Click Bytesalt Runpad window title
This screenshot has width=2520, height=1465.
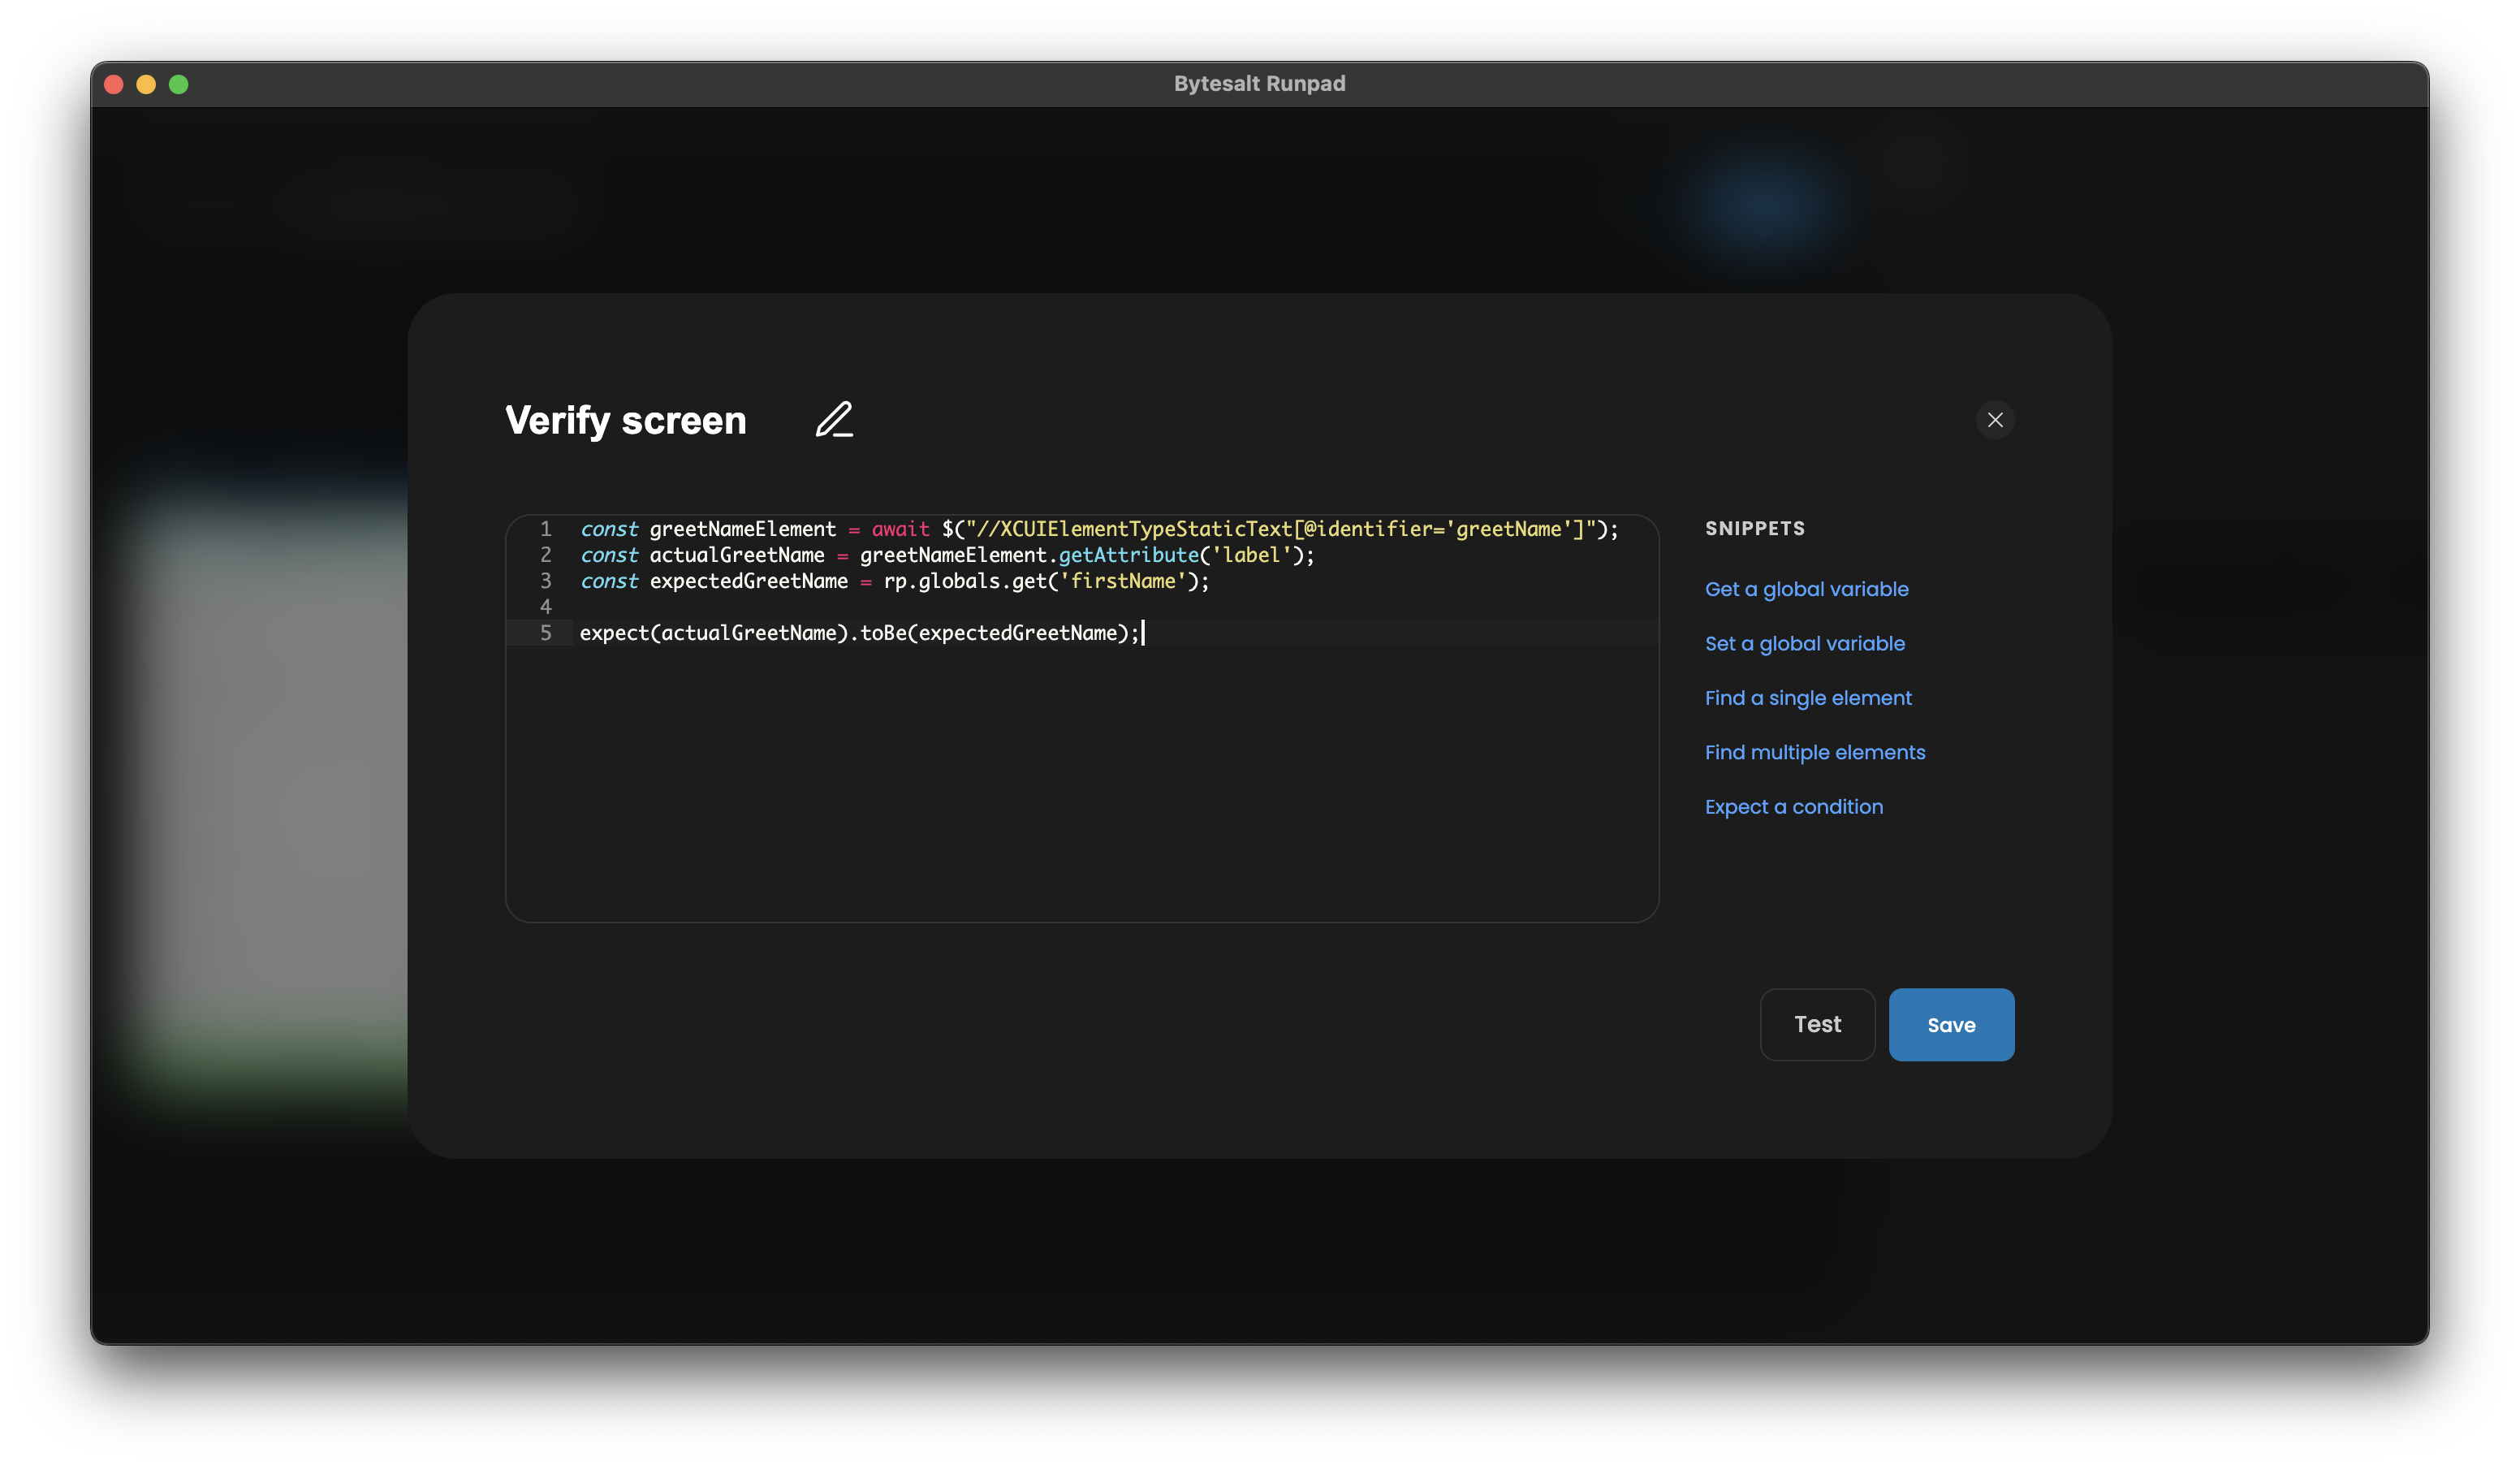click(x=1259, y=84)
